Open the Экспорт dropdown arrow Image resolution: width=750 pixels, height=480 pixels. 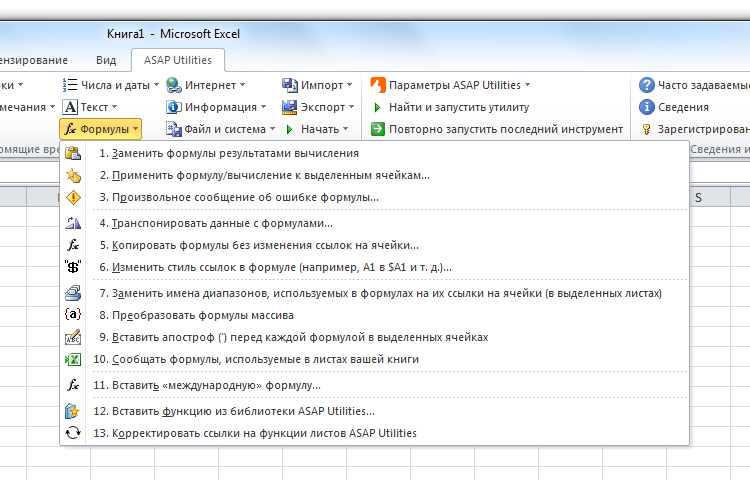click(352, 107)
